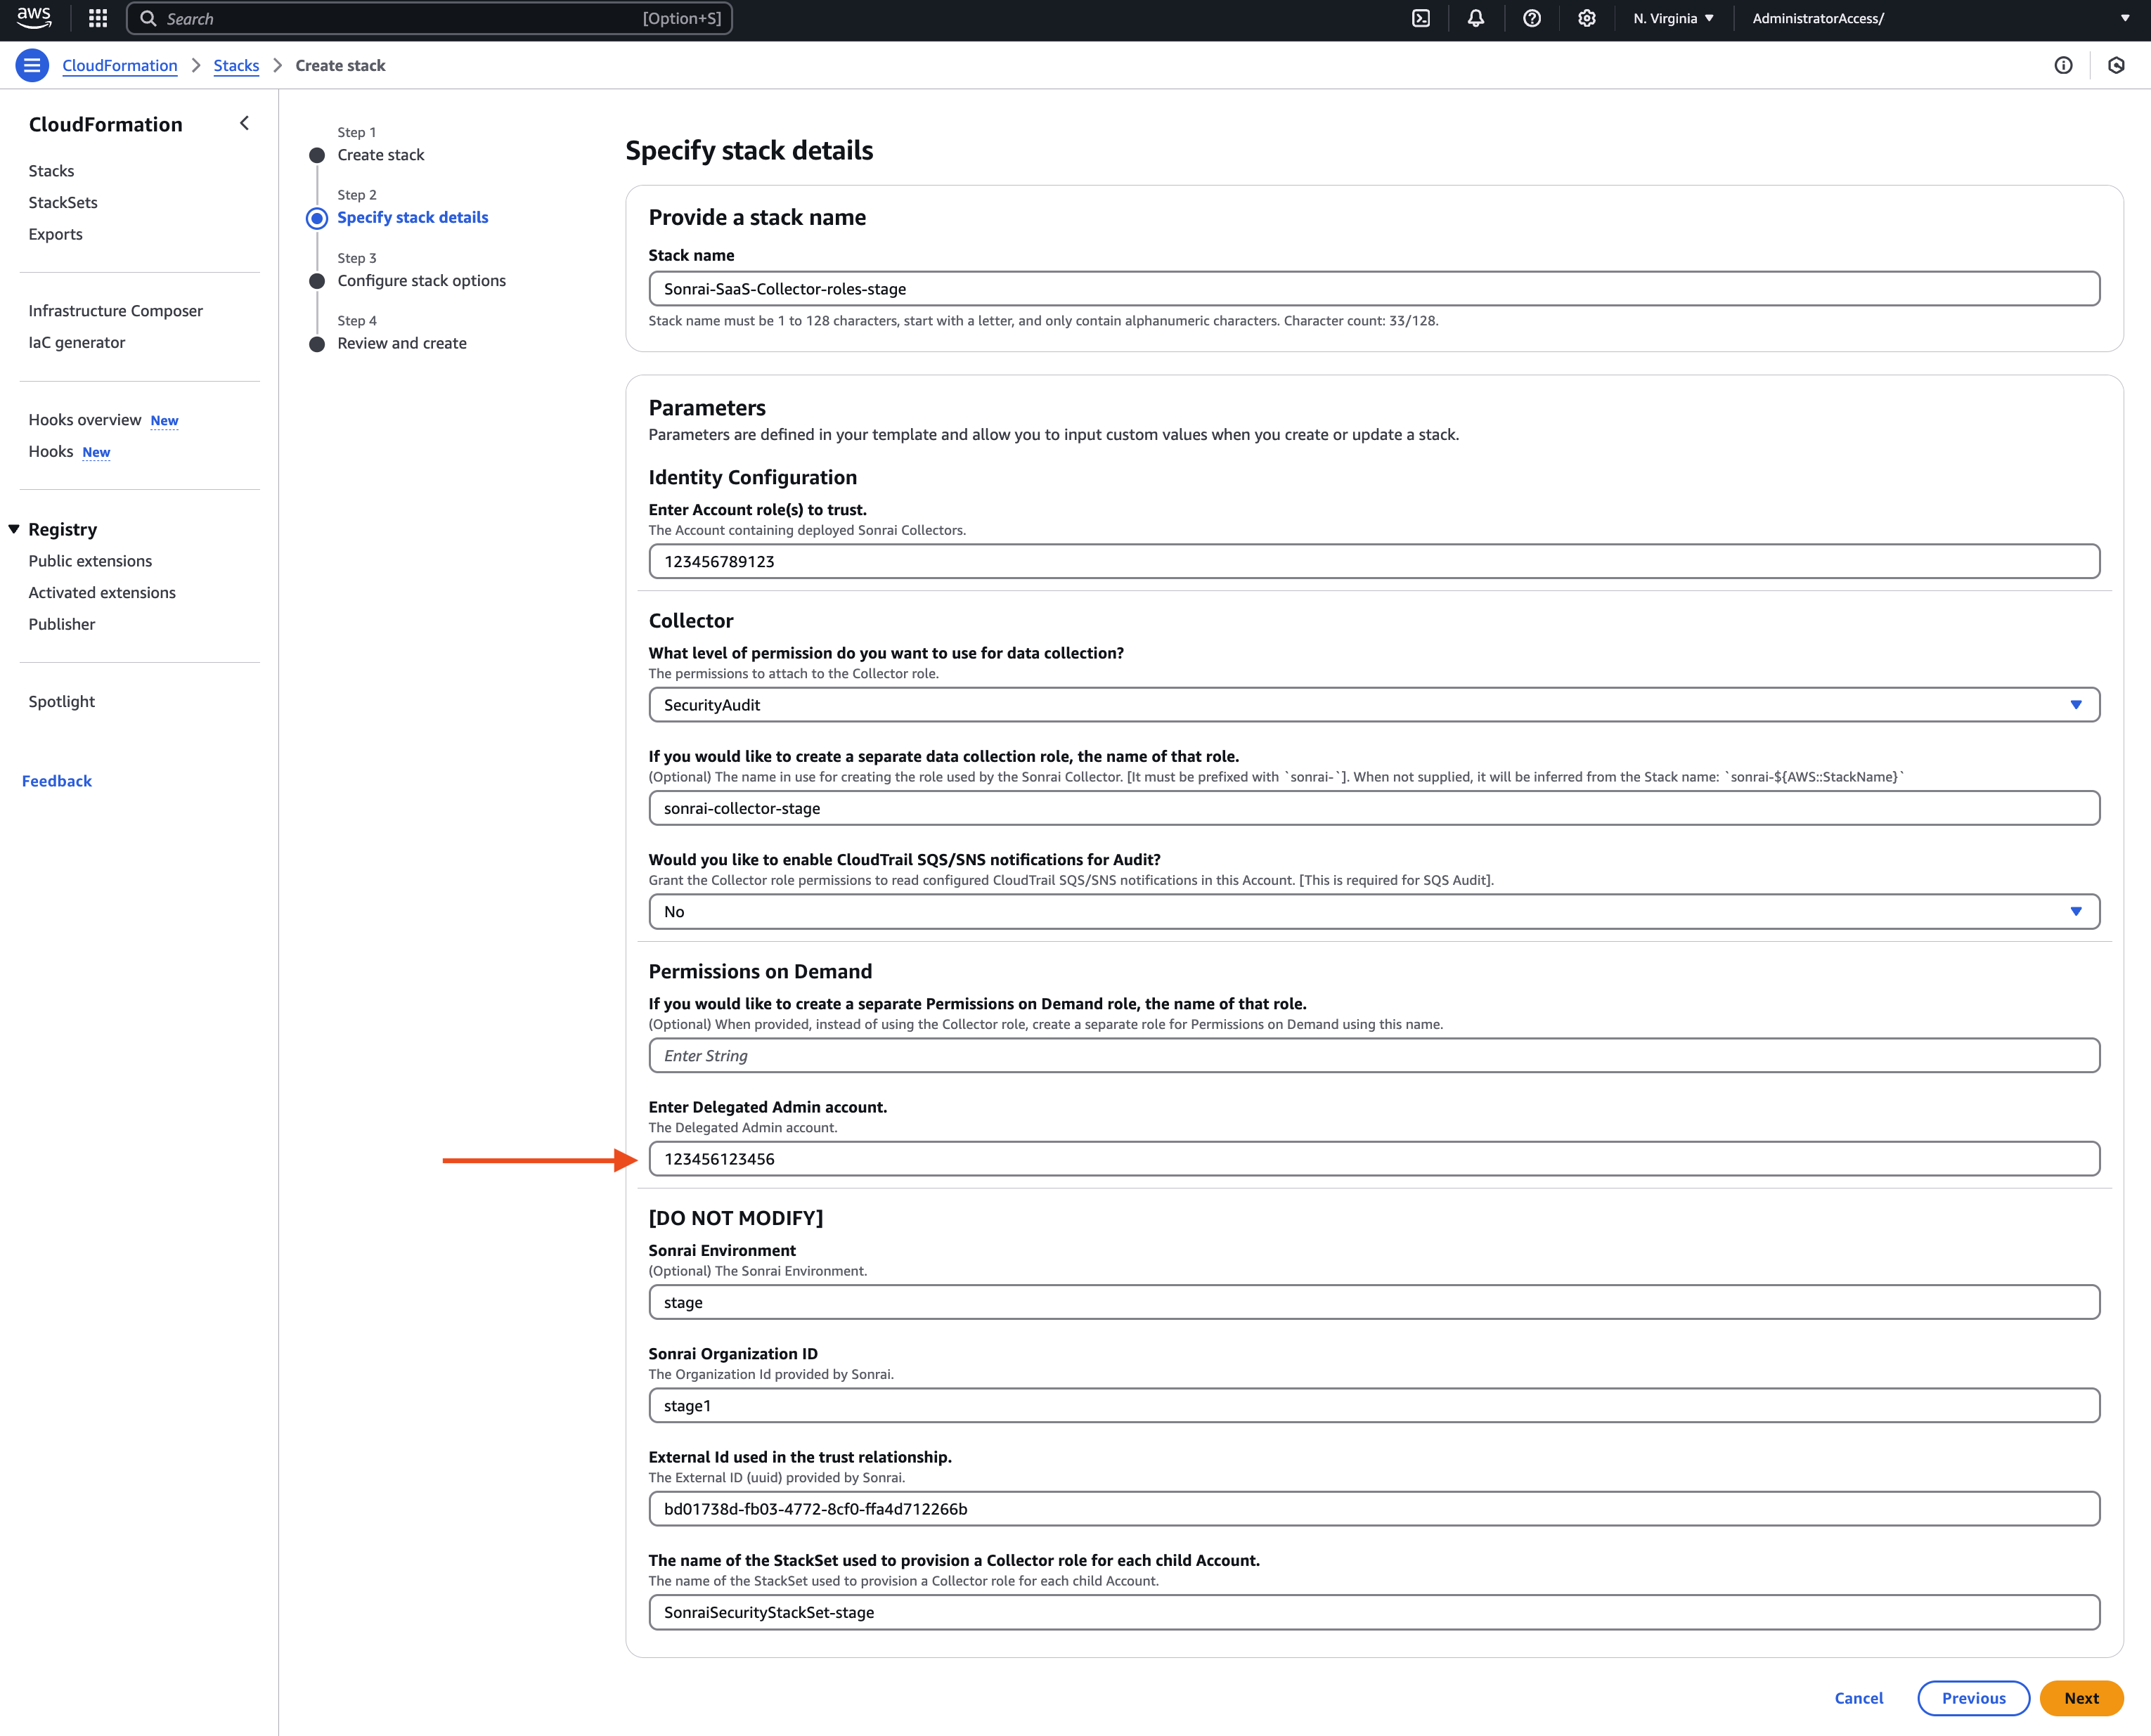Open Public extensions

point(90,561)
